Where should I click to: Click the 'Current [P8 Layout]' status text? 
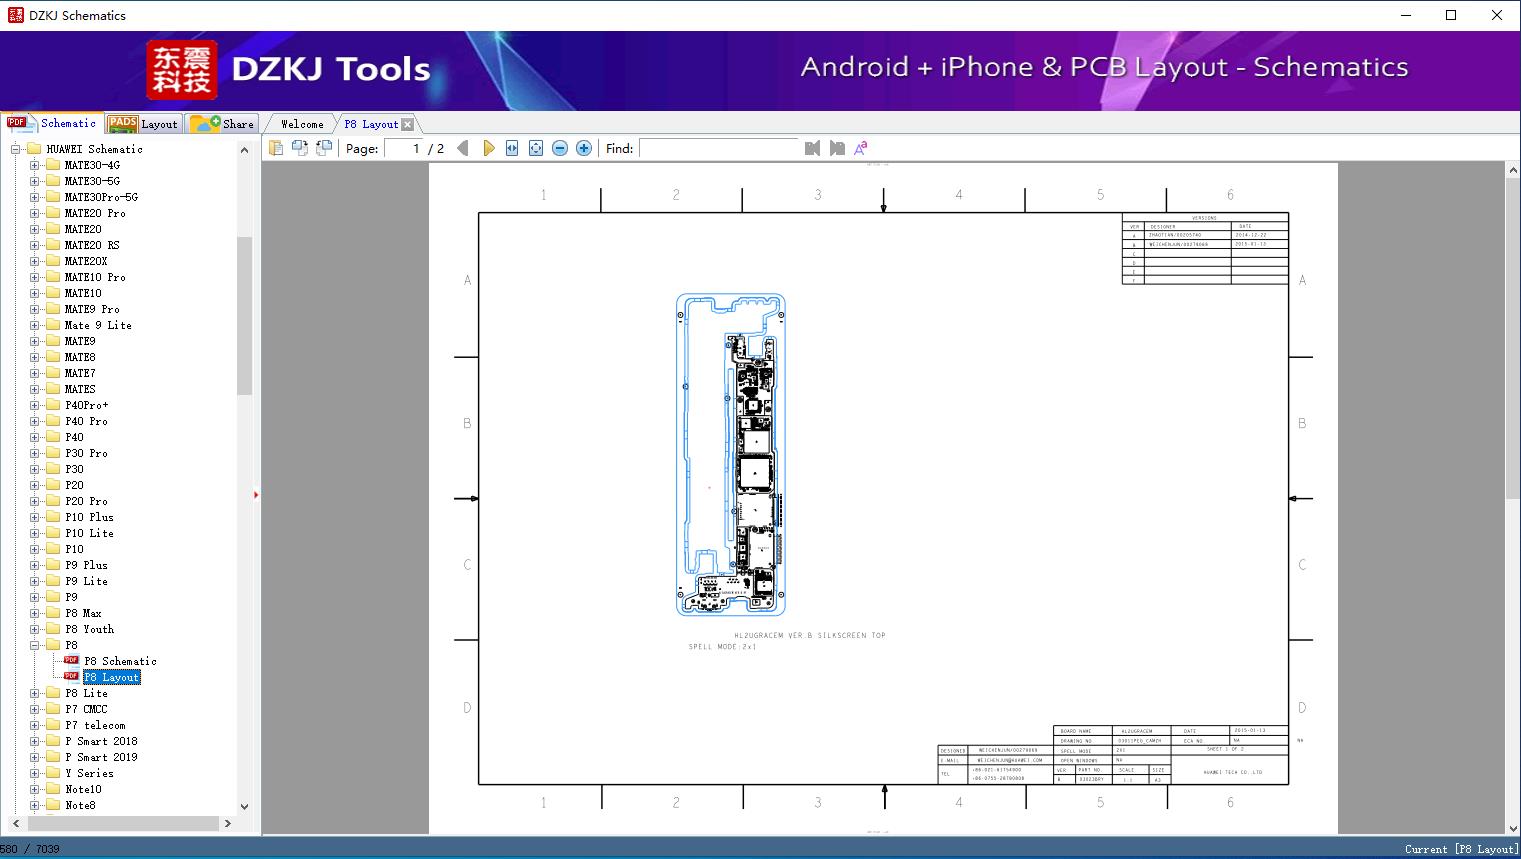coord(1460,849)
